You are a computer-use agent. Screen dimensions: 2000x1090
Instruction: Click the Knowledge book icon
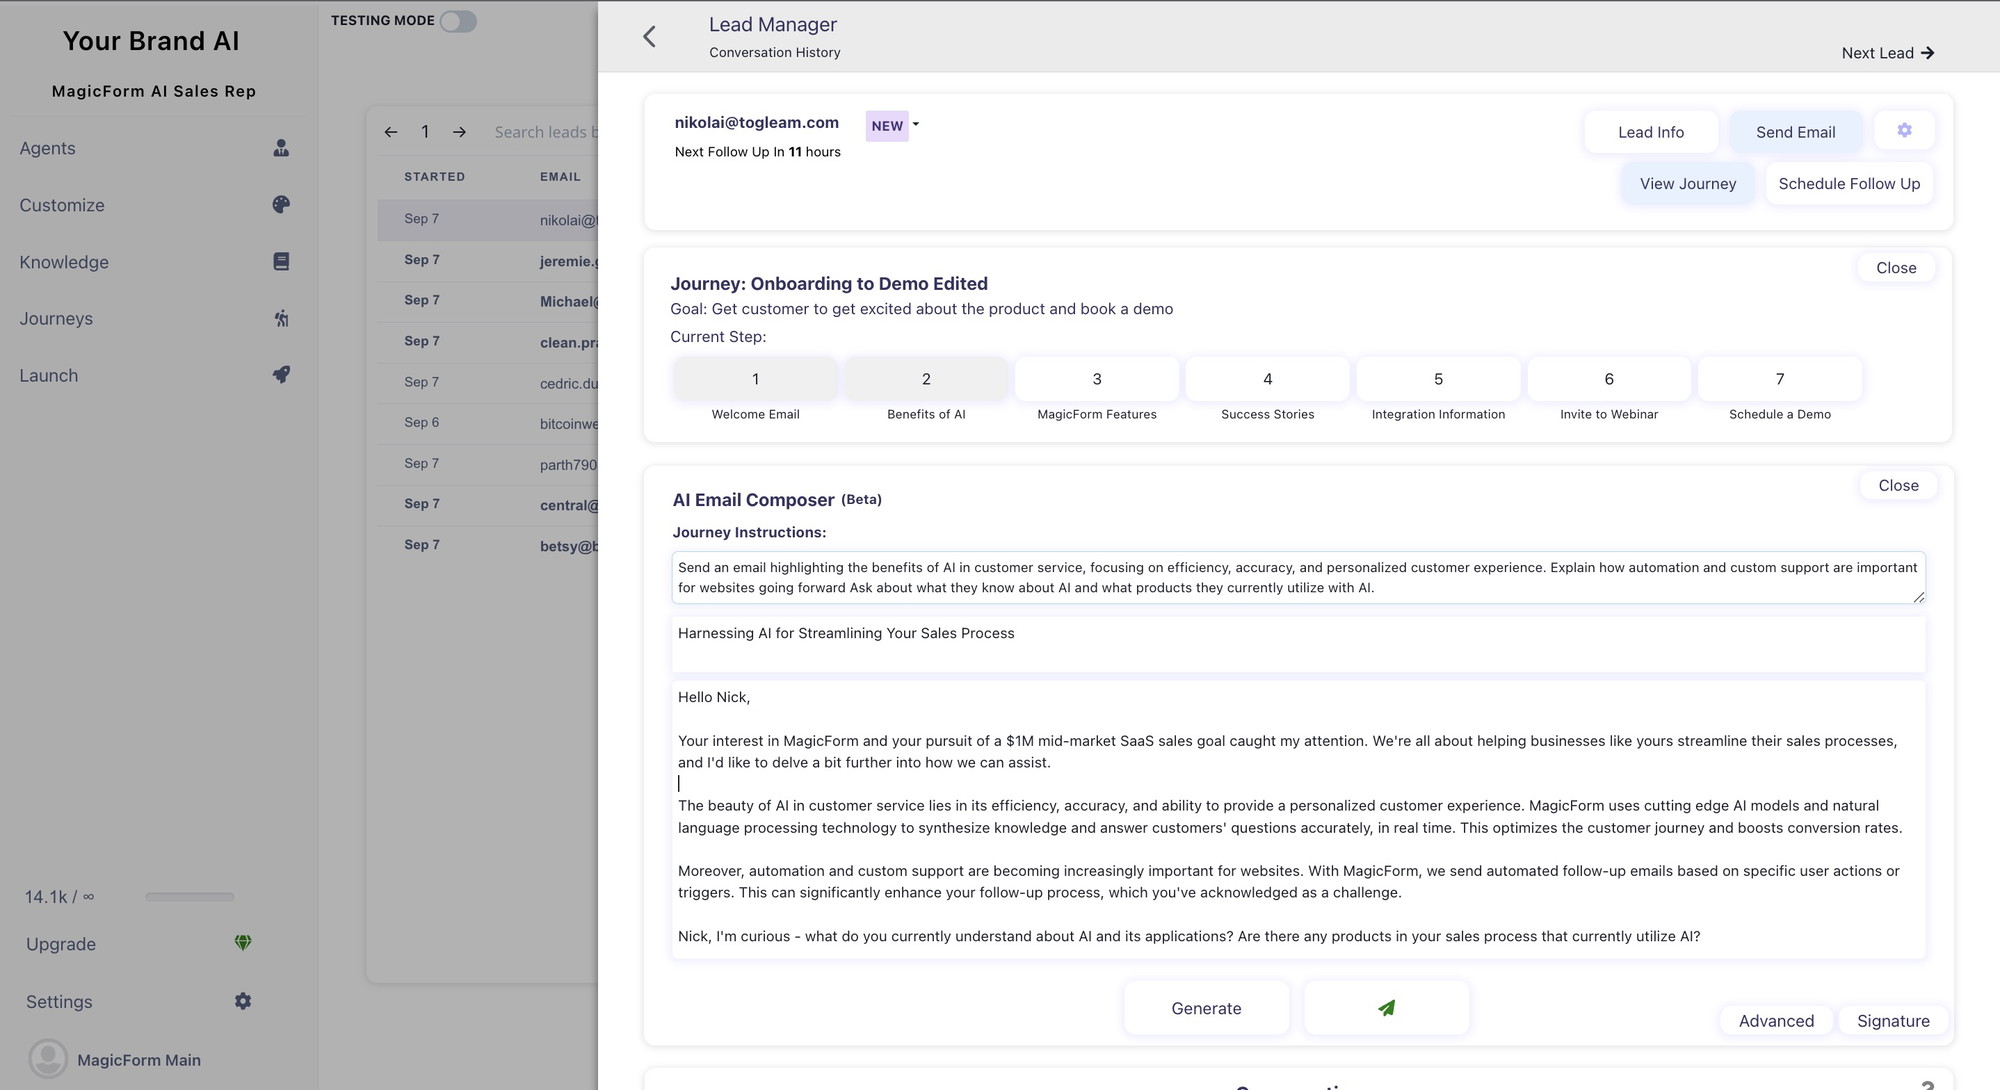tap(281, 261)
